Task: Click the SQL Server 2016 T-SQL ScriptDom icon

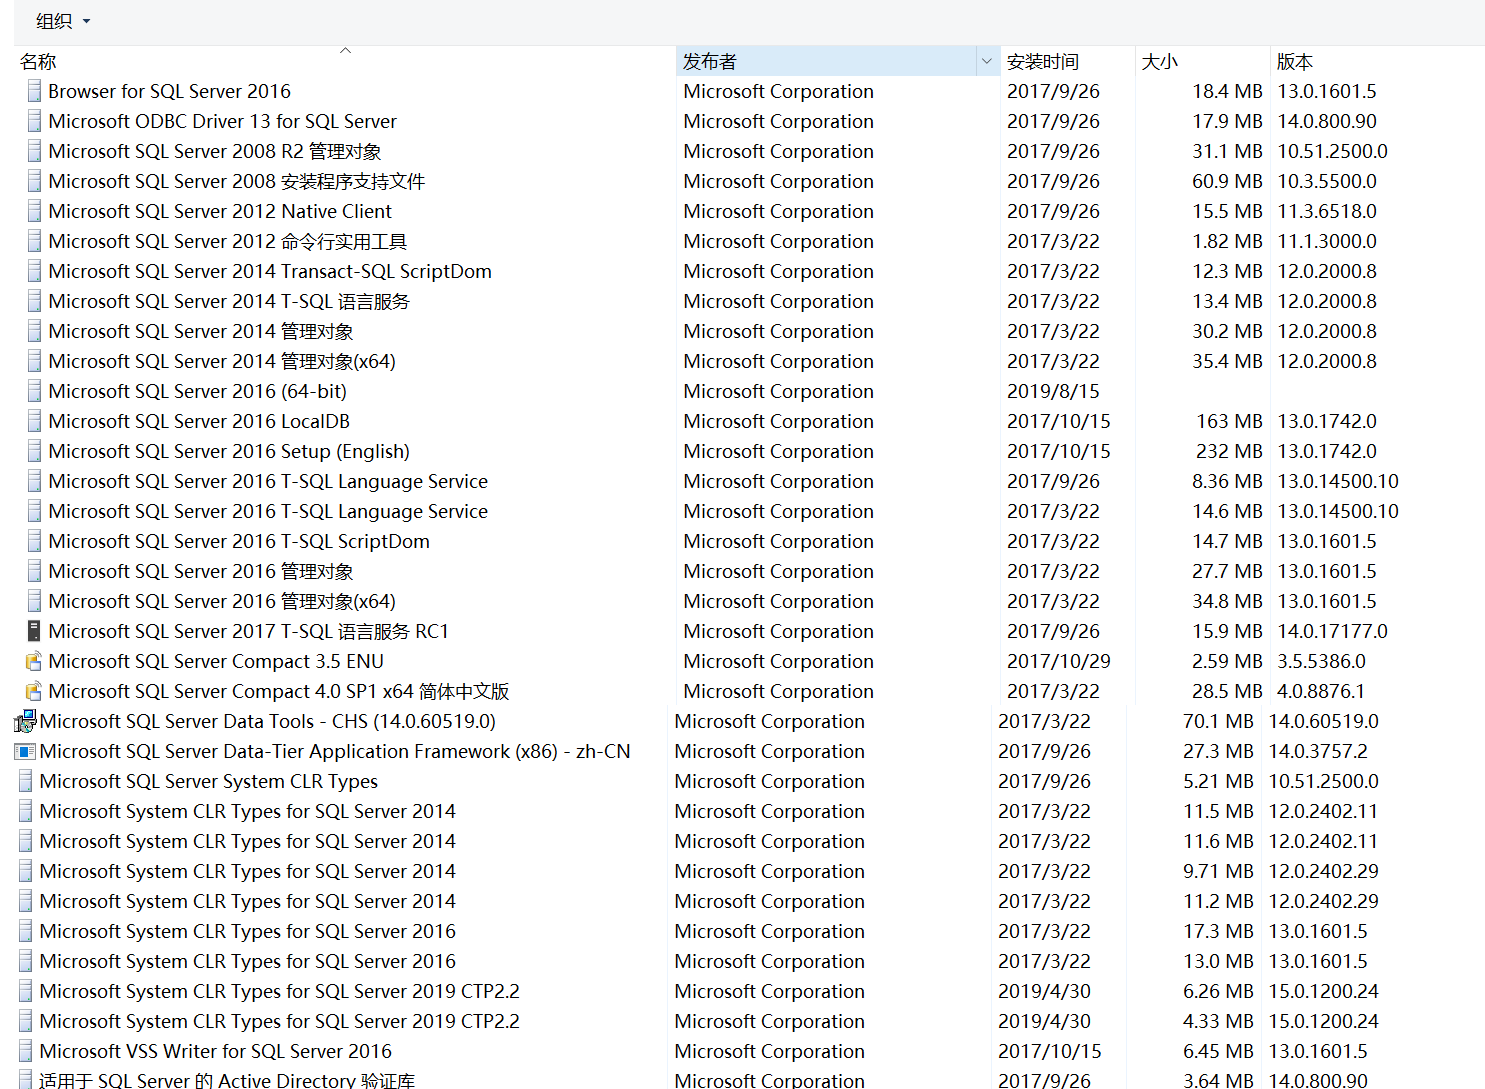Action: 34,541
